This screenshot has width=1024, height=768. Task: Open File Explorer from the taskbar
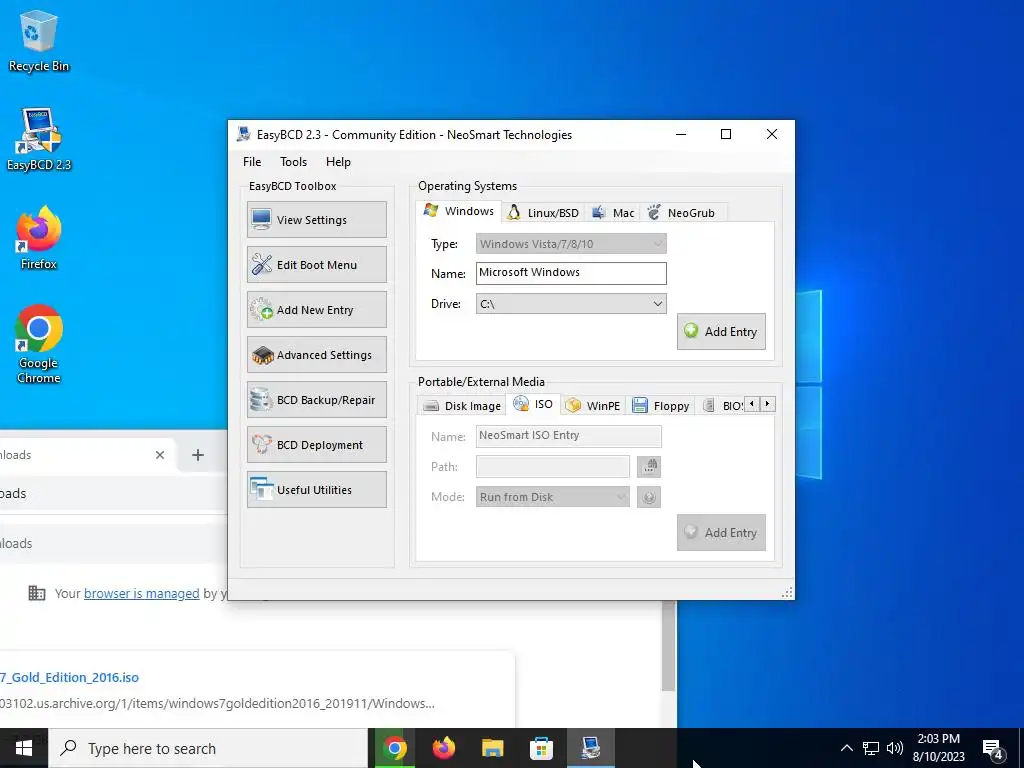[x=492, y=748]
